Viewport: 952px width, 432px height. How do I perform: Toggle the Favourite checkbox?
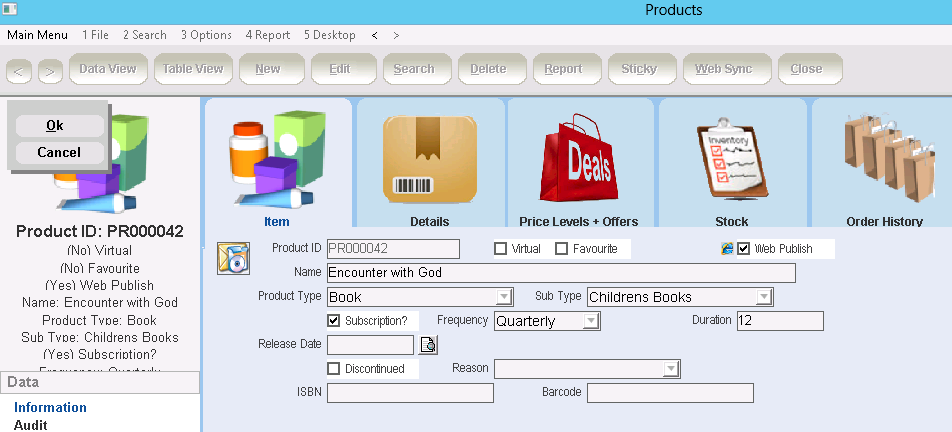(562, 249)
